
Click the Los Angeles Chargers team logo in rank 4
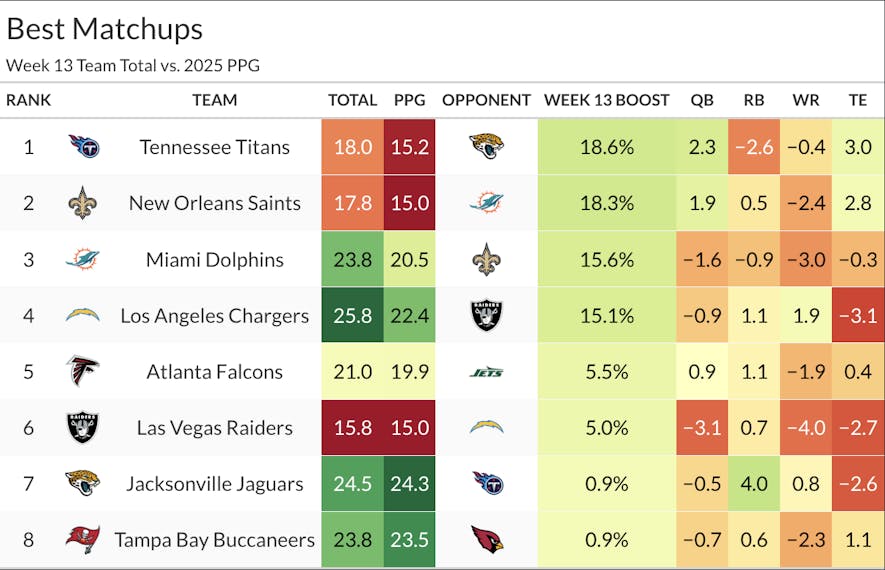pos(83,316)
